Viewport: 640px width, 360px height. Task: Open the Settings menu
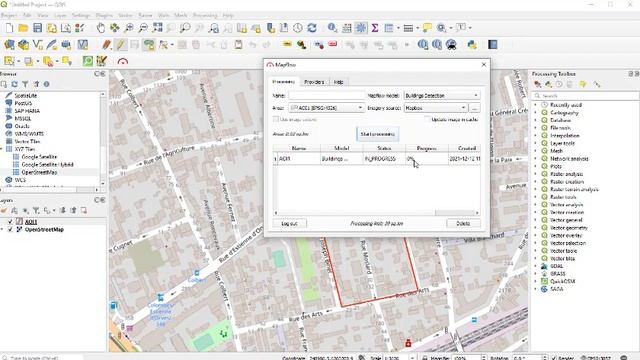(x=80, y=15)
